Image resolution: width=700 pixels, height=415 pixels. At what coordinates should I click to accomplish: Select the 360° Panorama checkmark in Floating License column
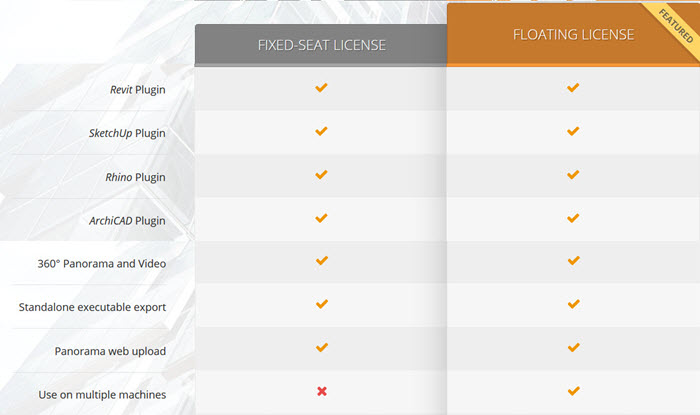[574, 261]
